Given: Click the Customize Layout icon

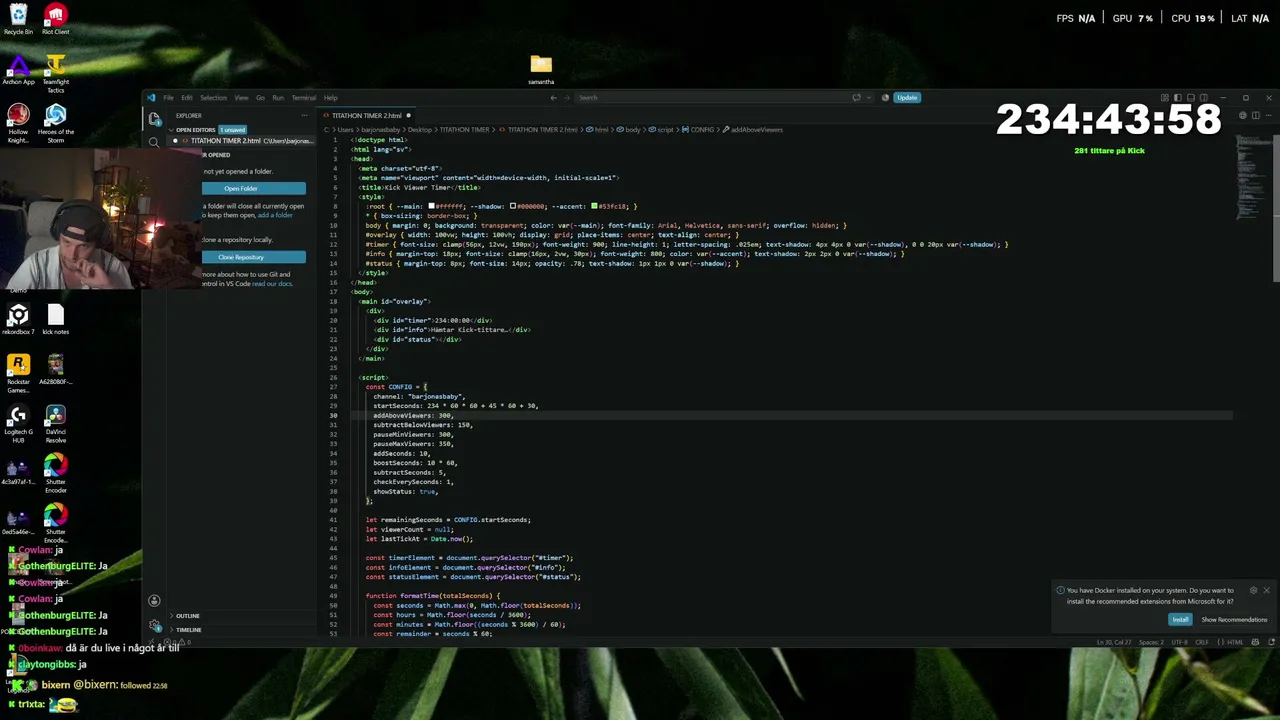Looking at the screenshot, I should (x=1164, y=98).
